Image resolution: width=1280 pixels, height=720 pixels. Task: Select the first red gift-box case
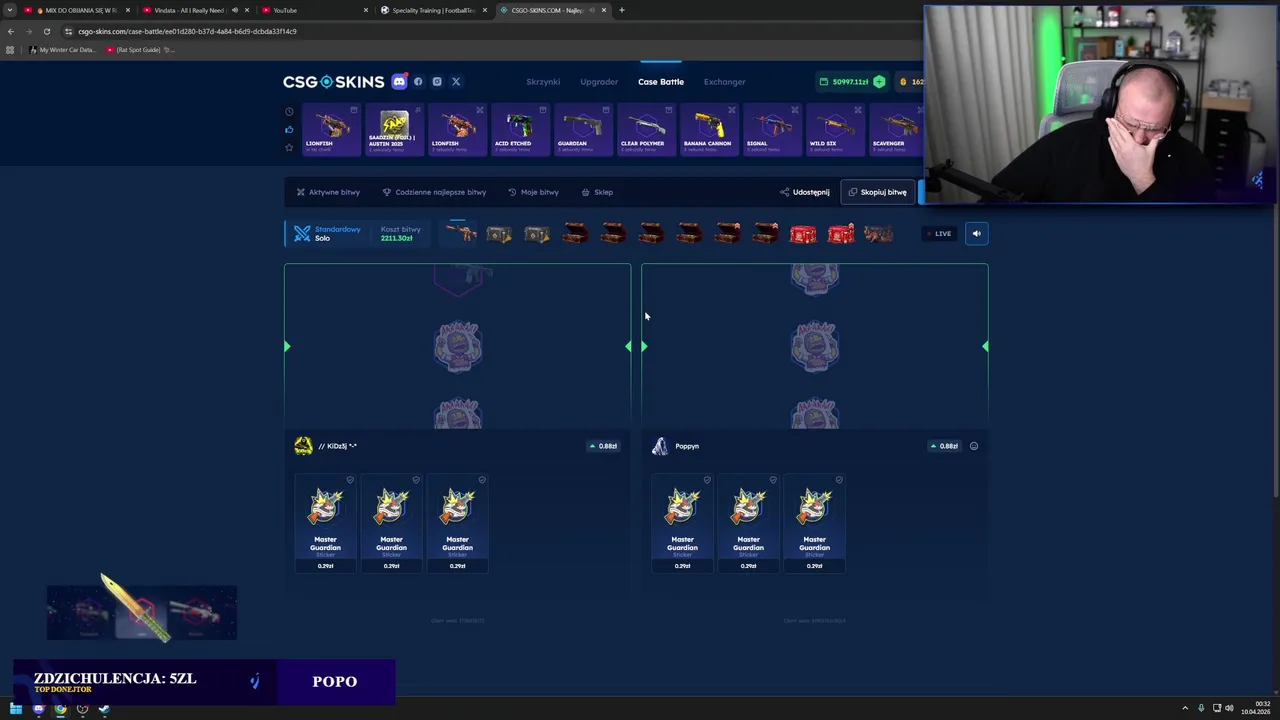tap(803, 234)
